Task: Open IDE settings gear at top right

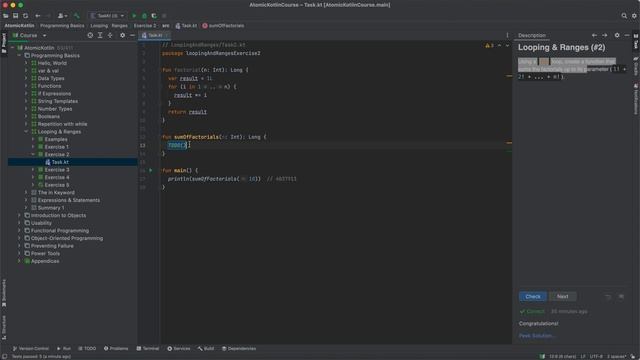Action: 634,16
